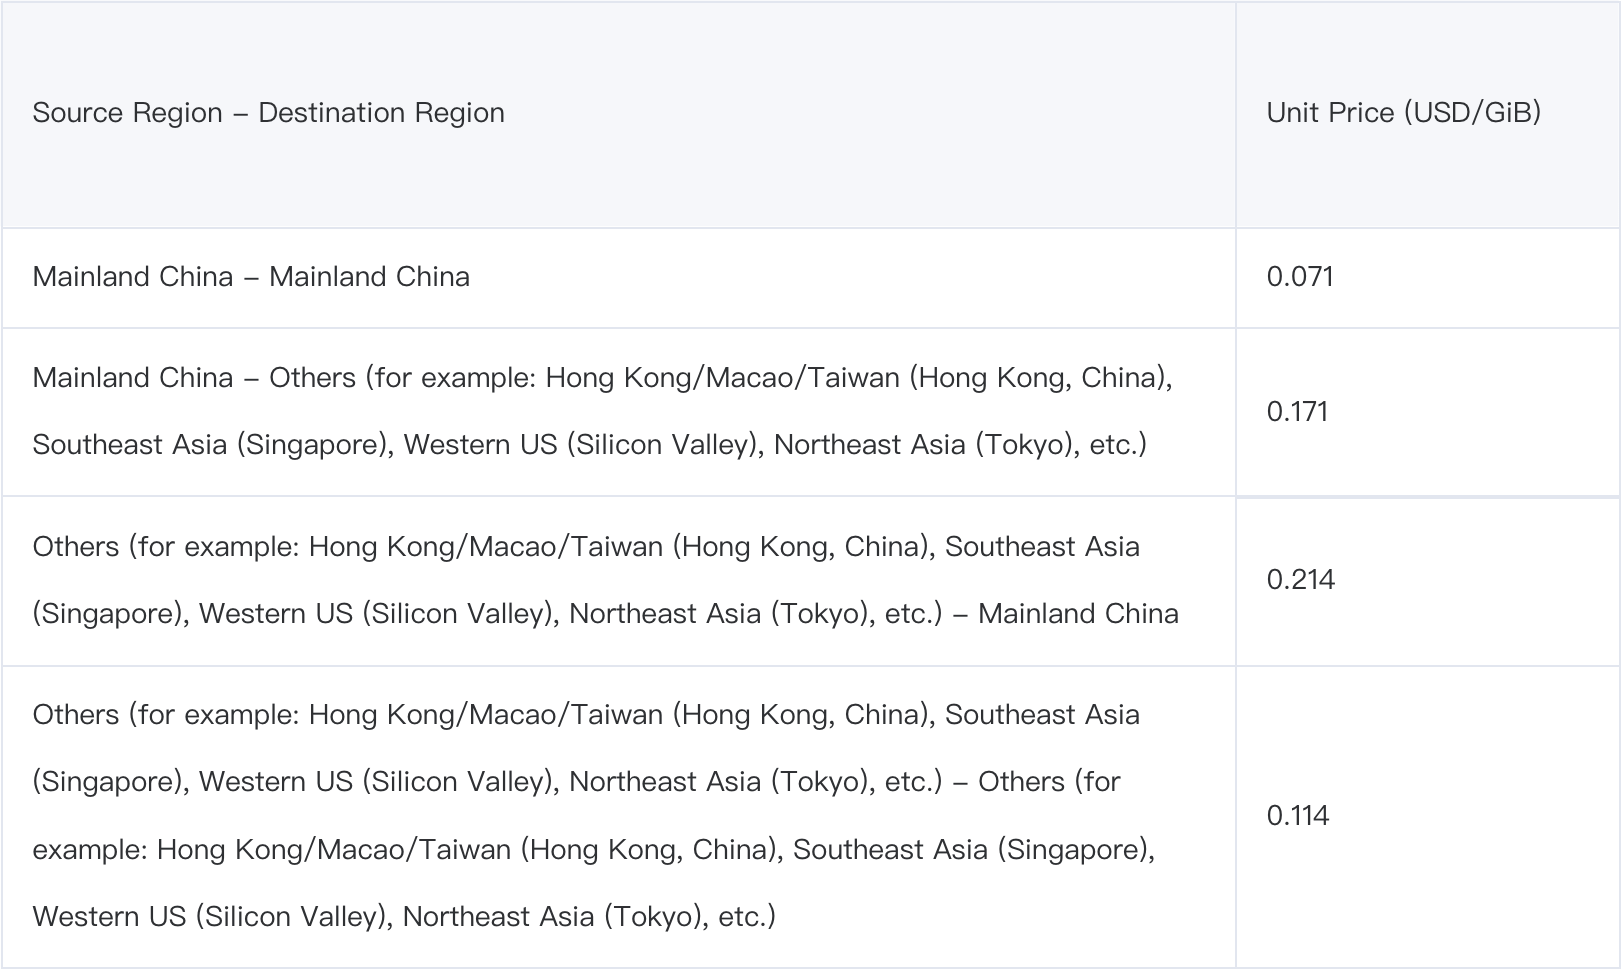1622x970 pixels.
Task: Click 'Western US (Silicon Valley)' in third row
Action: (x=377, y=614)
